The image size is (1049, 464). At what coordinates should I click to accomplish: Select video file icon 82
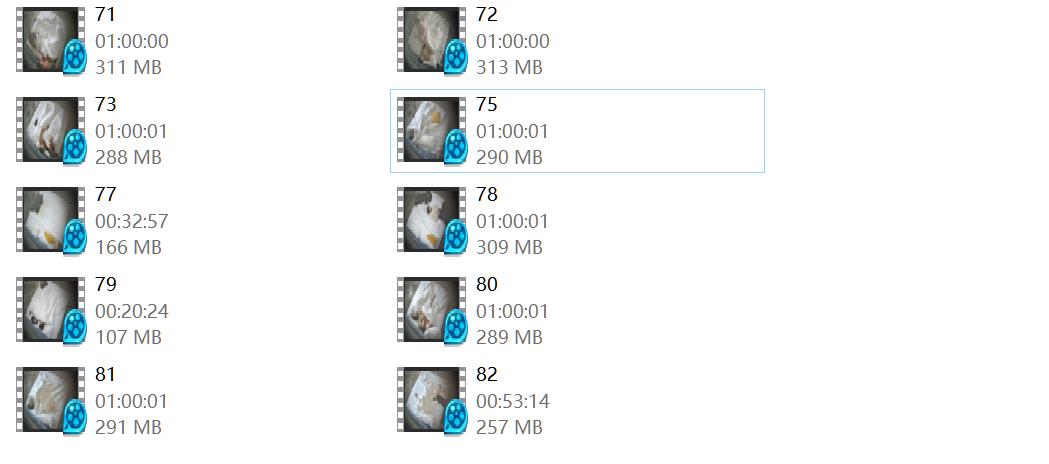click(x=432, y=400)
